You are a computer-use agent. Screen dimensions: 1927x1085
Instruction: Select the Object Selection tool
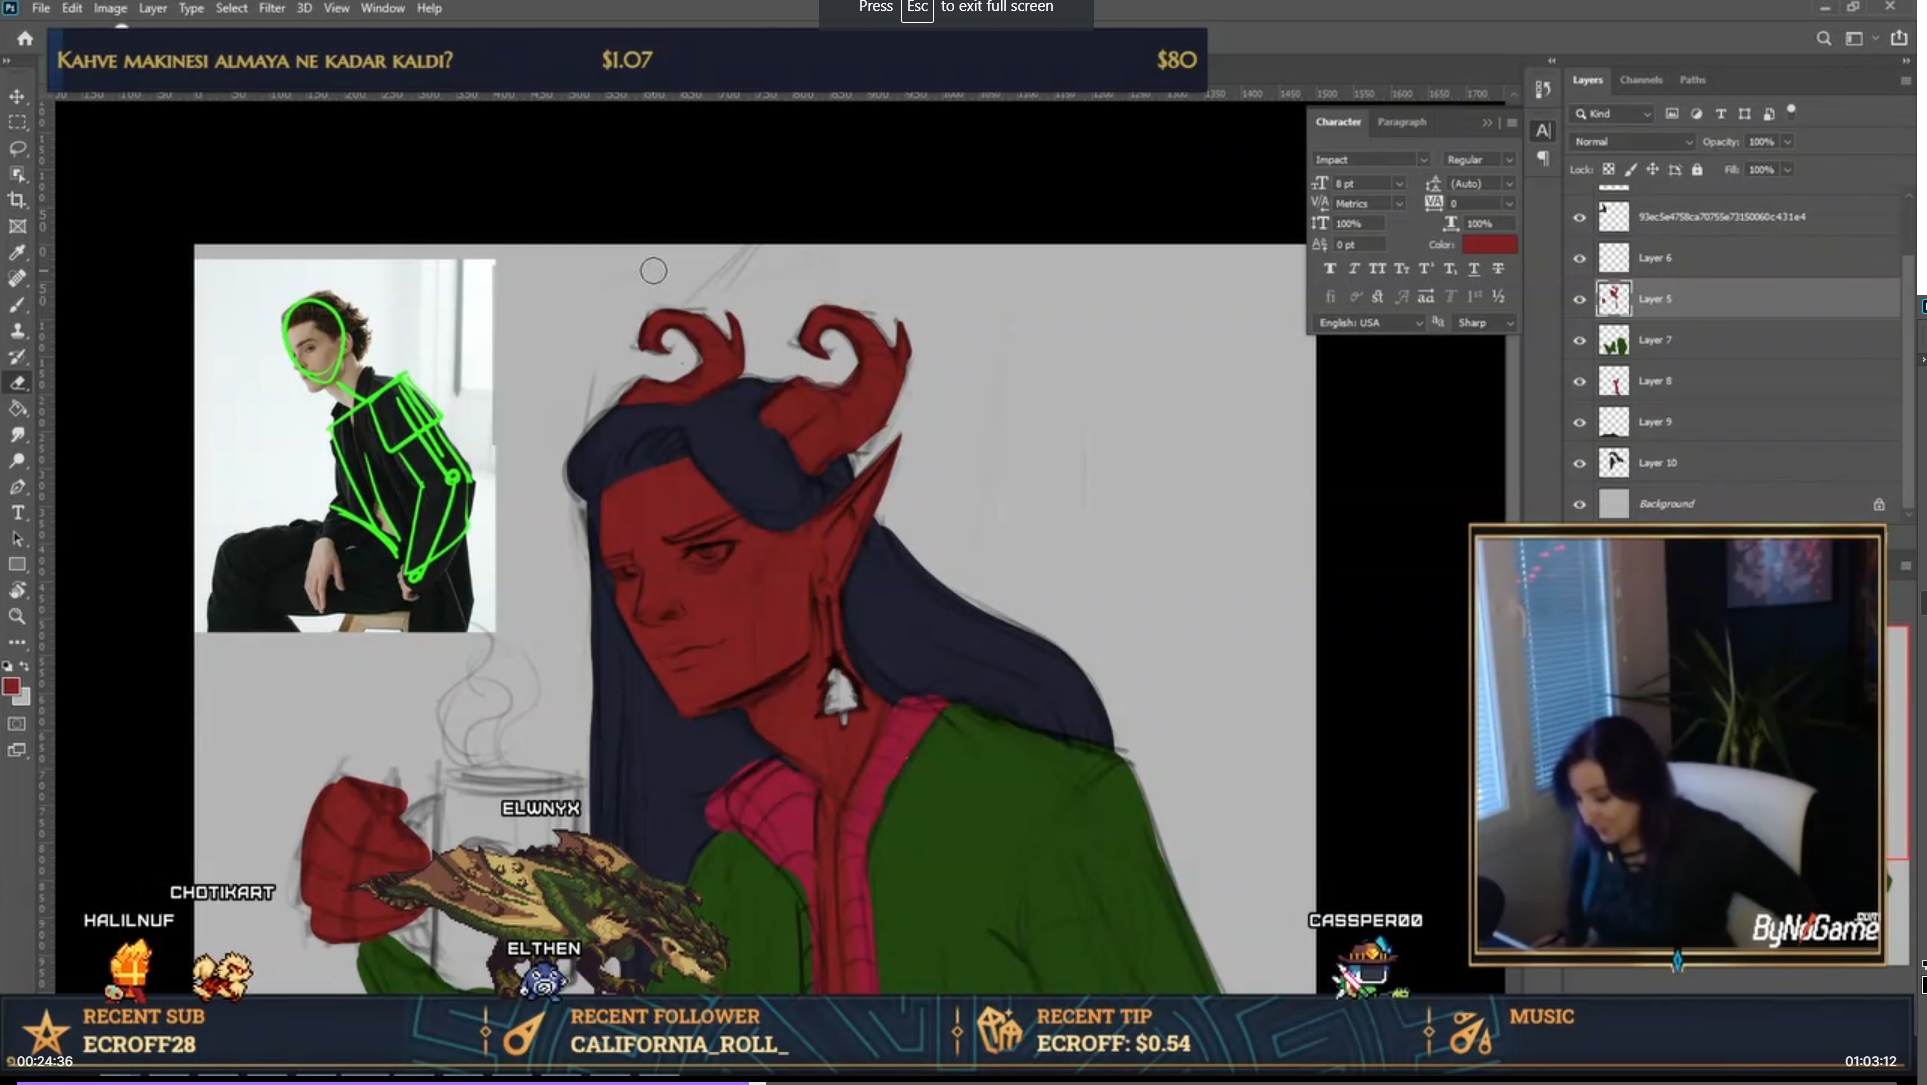pos(17,175)
